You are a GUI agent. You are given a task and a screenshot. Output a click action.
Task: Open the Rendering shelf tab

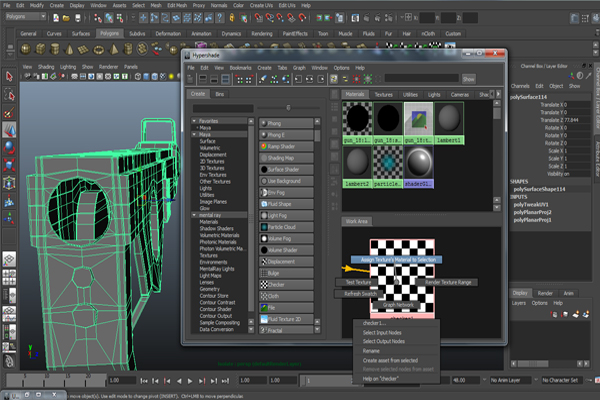(x=262, y=34)
